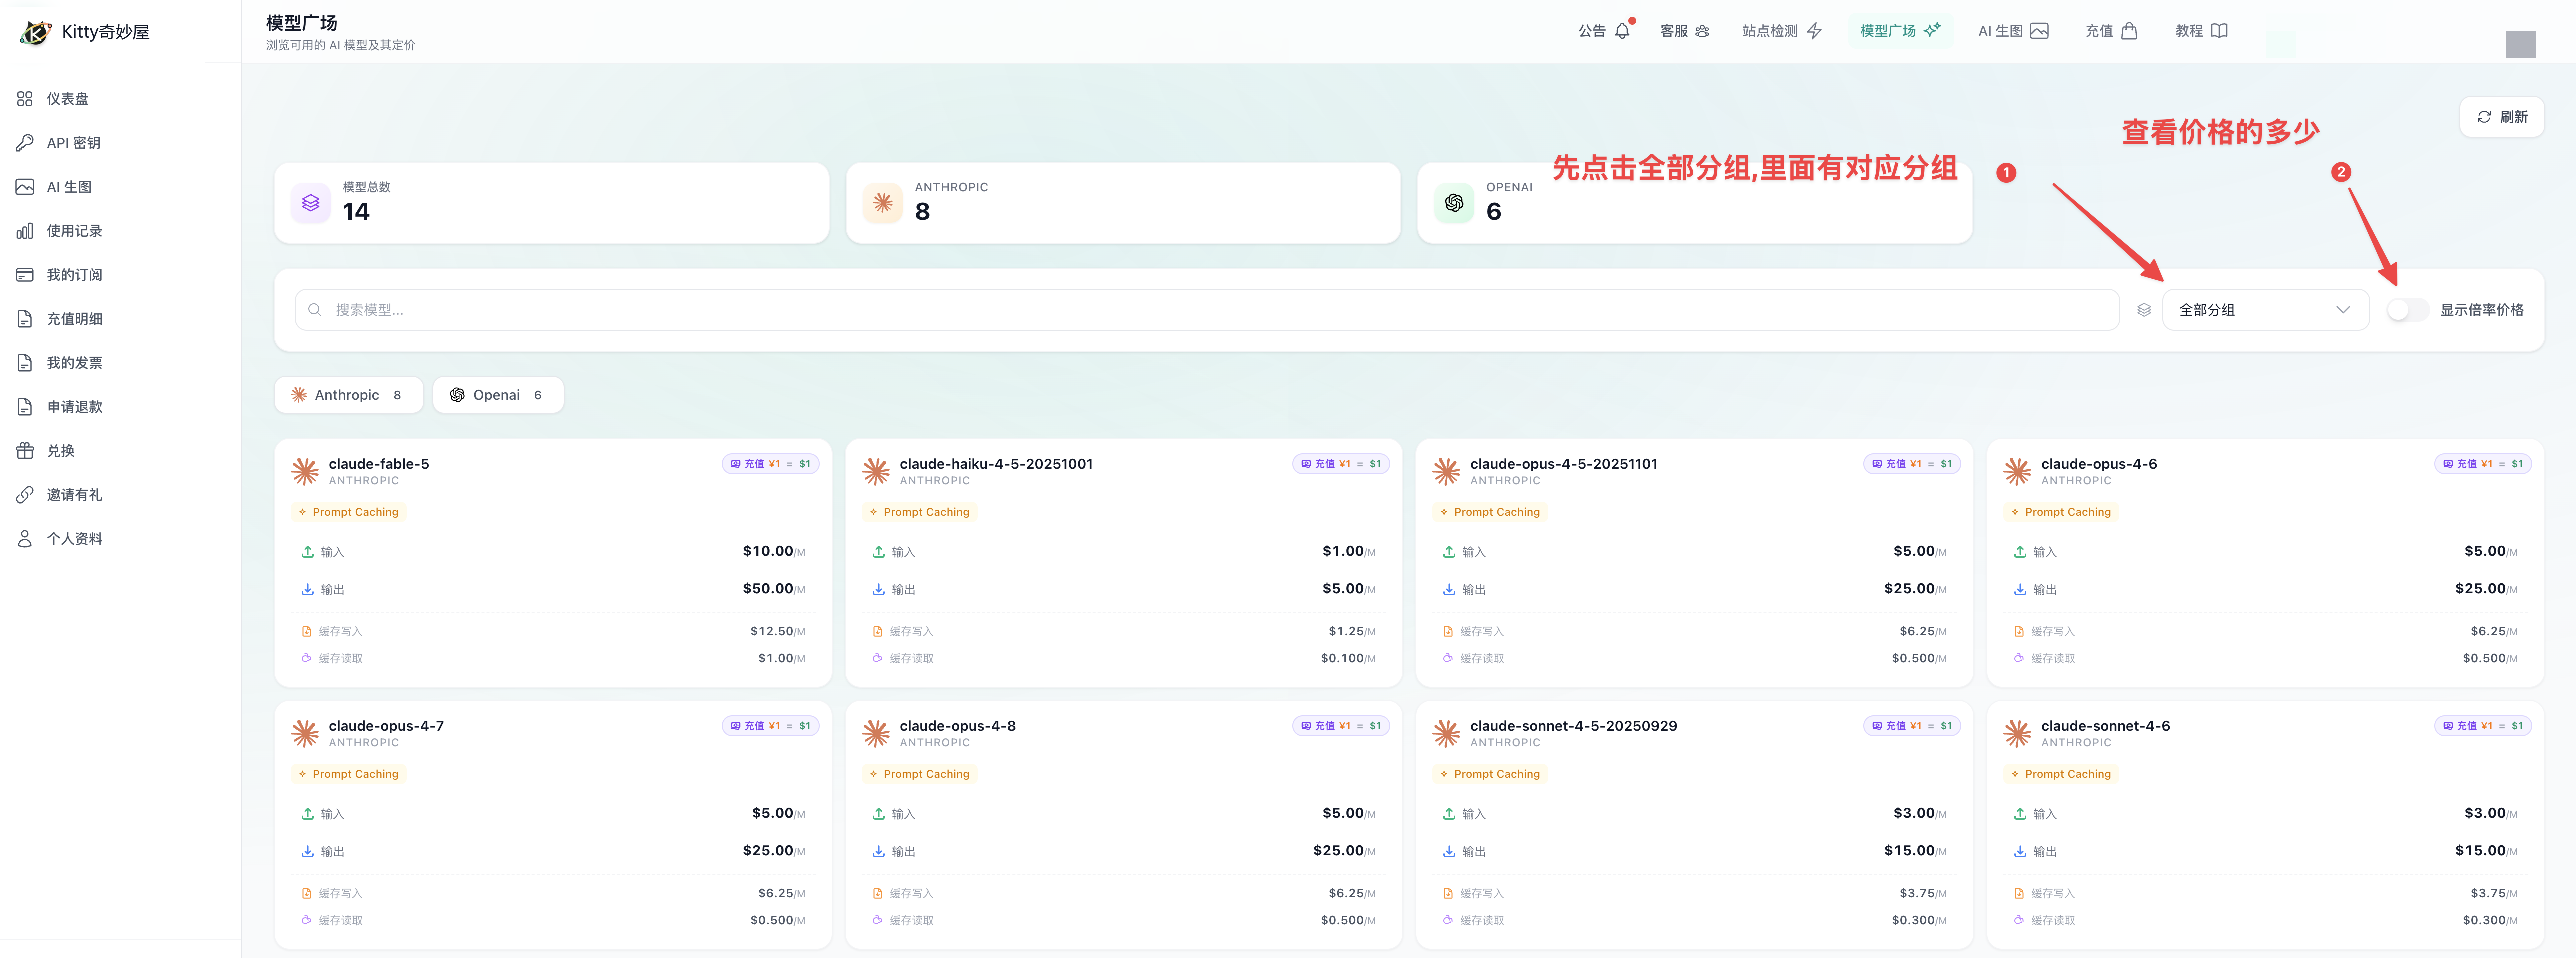Image resolution: width=2576 pixels, height=958 pixels.
Task: Open 邀请有礼 via its chain link icon
Action: pos(25,495)
